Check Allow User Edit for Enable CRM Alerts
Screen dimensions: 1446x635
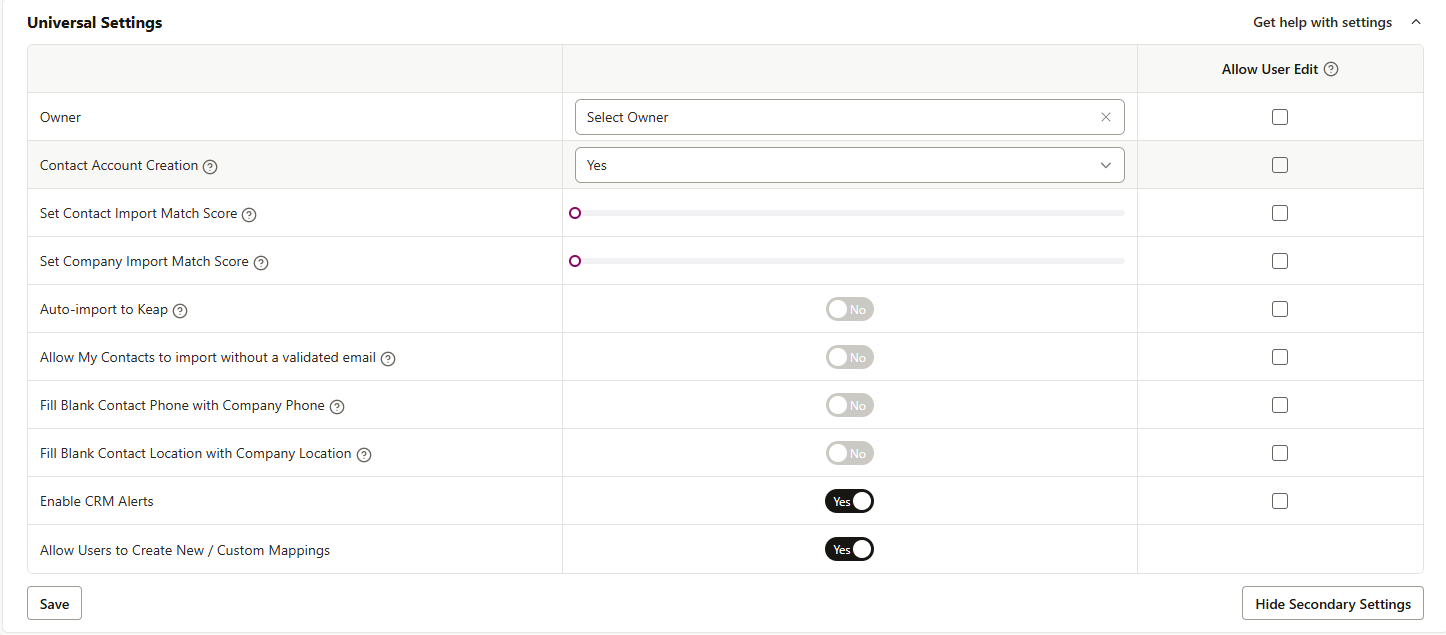1280,501
